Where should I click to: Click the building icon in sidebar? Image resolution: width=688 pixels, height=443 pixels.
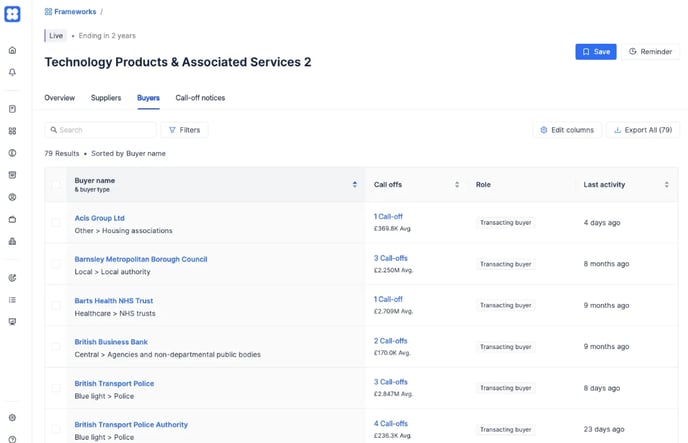coord(12,241)
